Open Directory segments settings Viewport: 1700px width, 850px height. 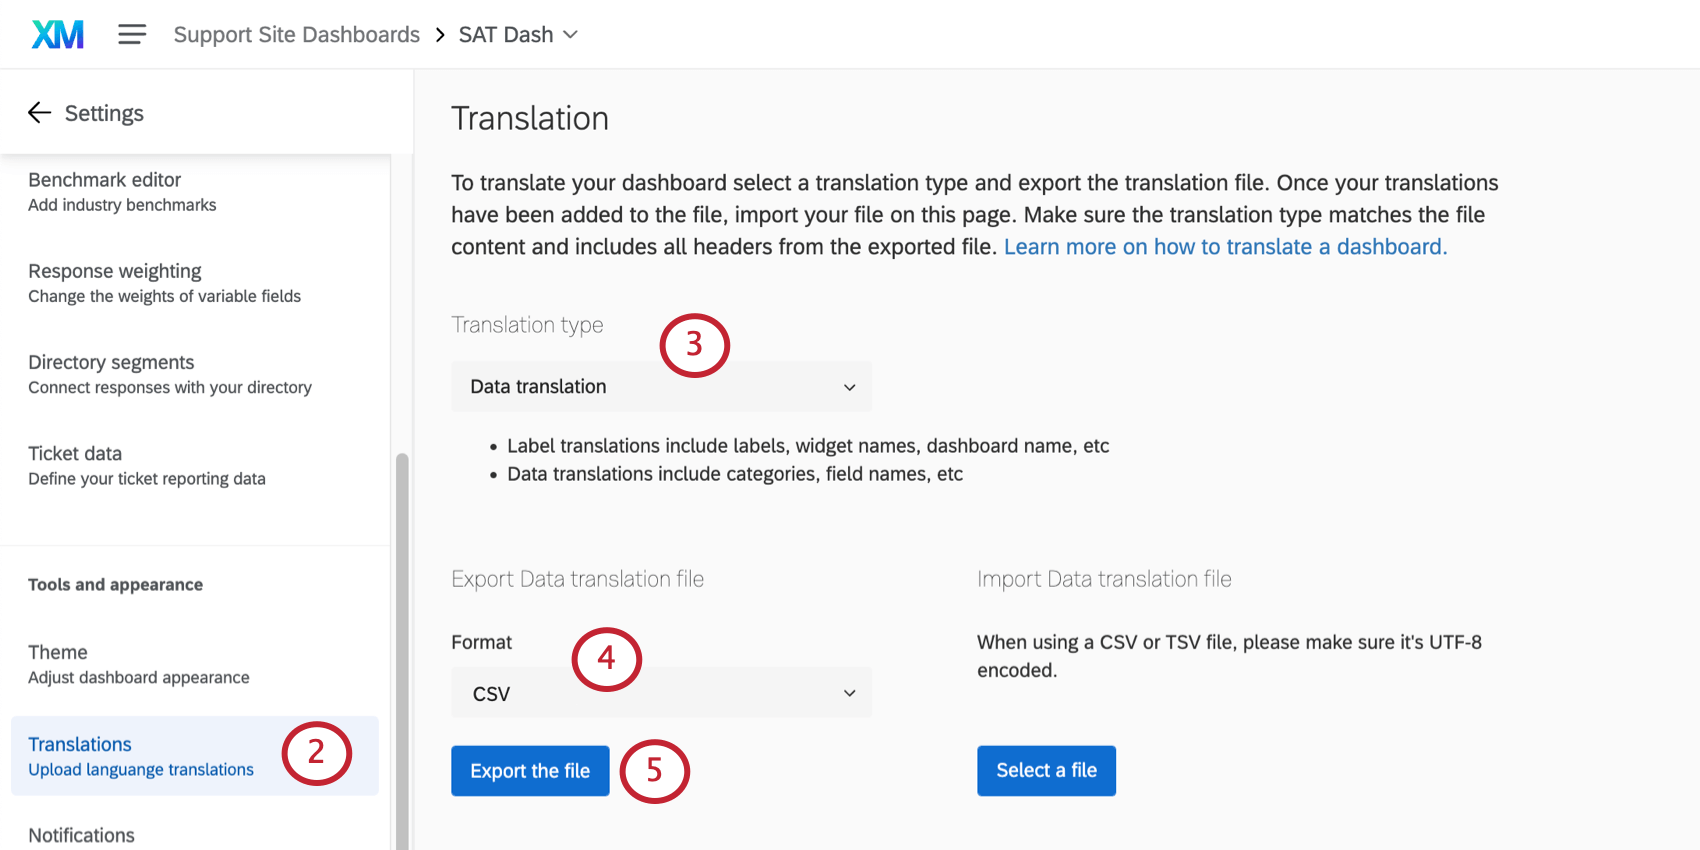[111, 363]
